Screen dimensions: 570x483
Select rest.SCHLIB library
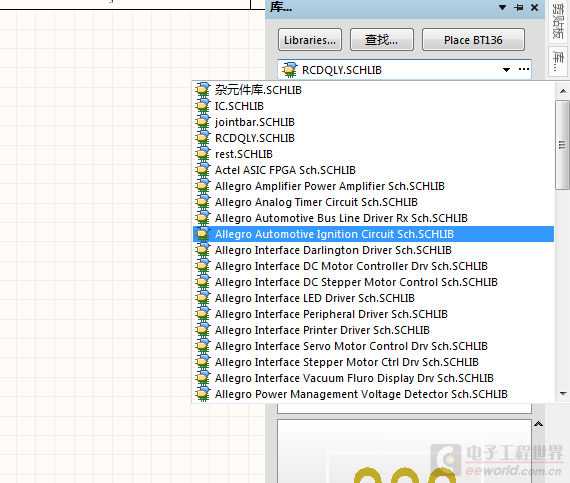coord(373,154)
